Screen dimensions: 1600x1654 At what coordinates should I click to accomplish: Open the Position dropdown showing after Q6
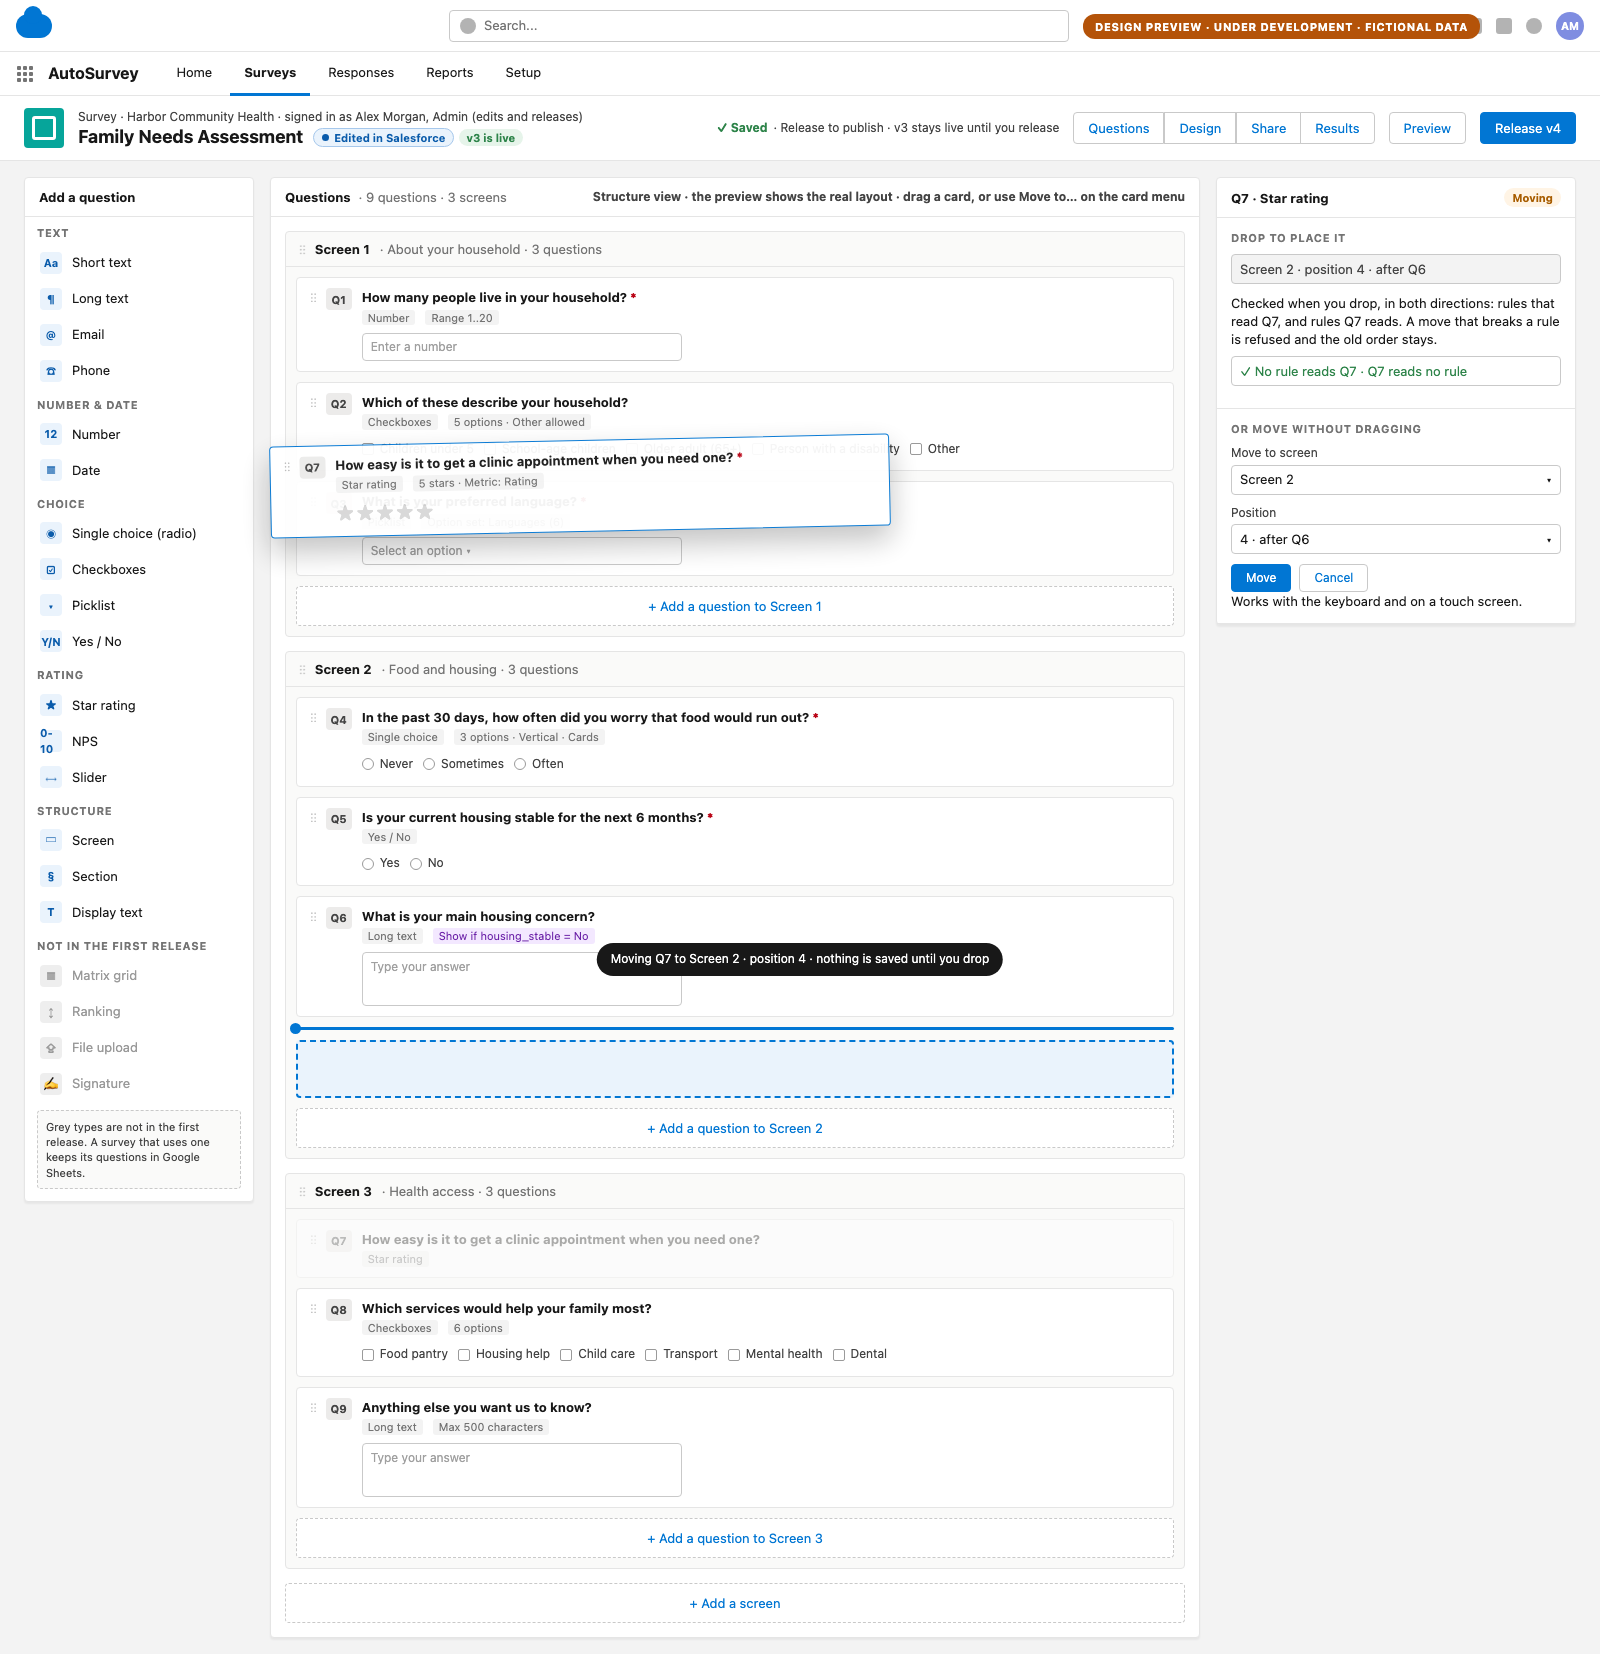tap(1396, 540)
